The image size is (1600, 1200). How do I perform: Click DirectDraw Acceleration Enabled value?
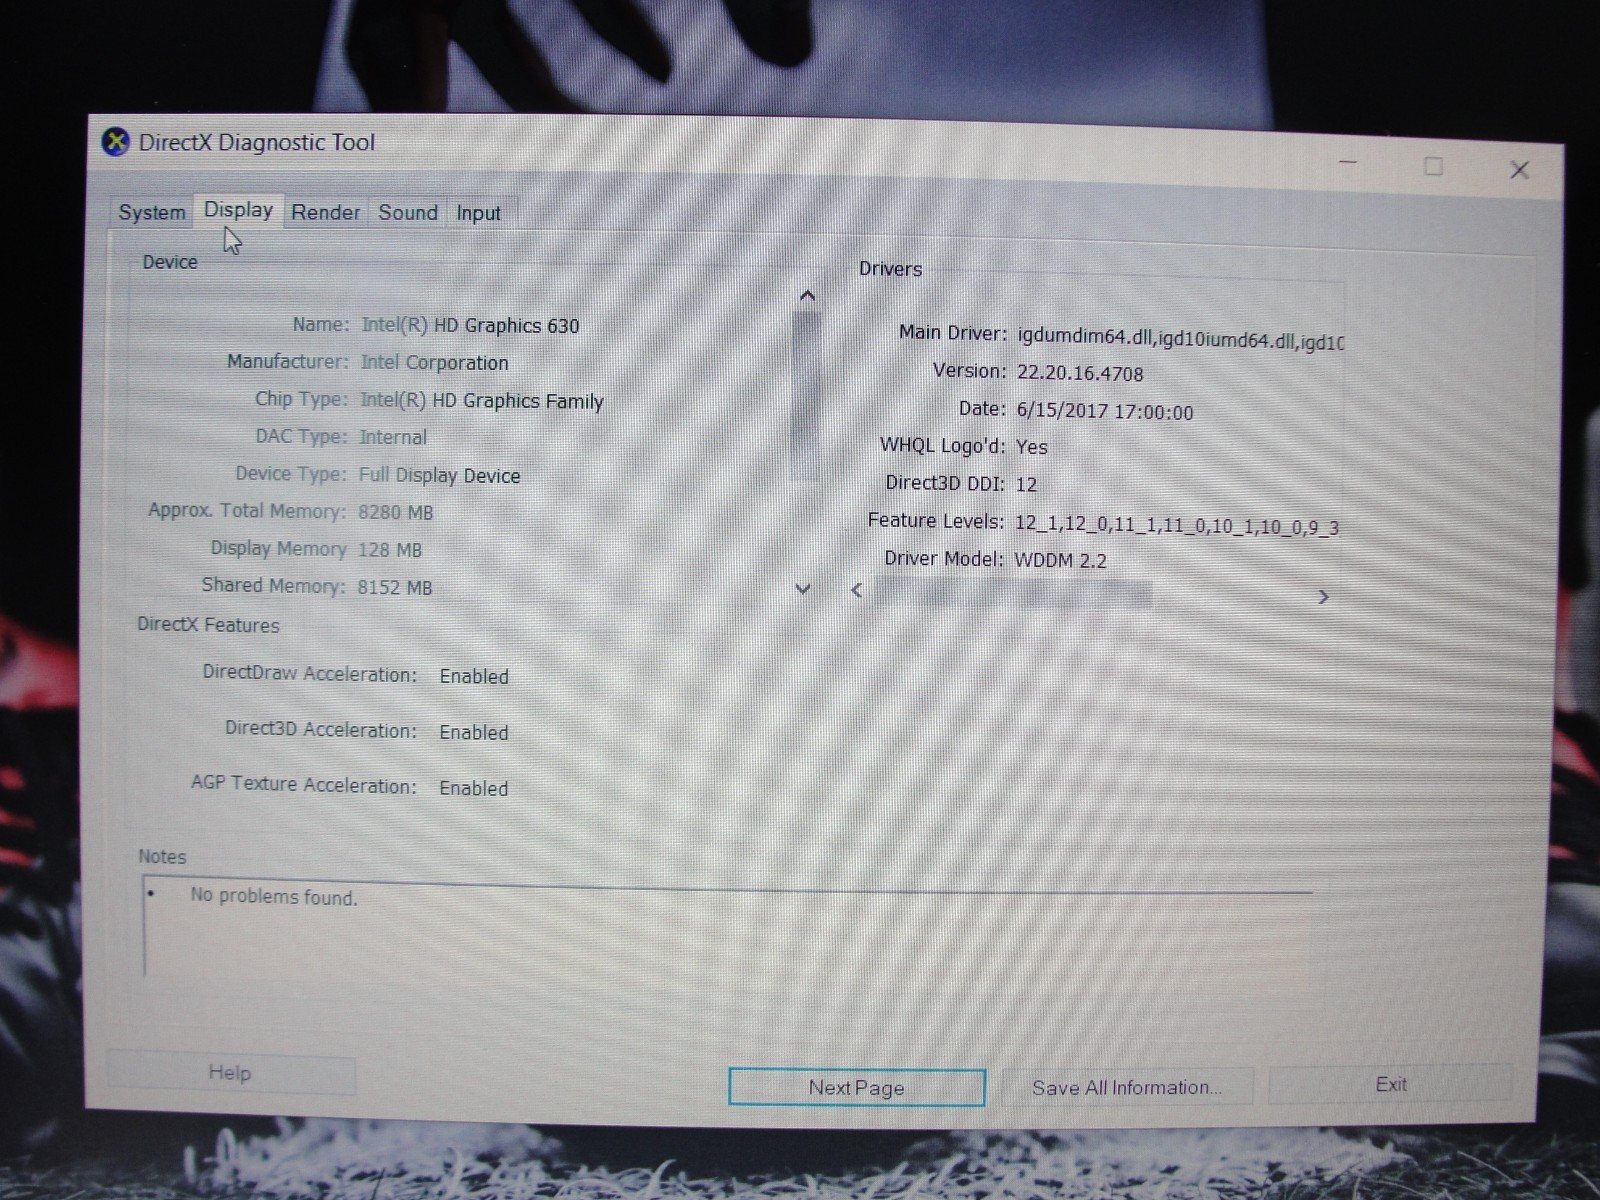[x=474, y=677]
